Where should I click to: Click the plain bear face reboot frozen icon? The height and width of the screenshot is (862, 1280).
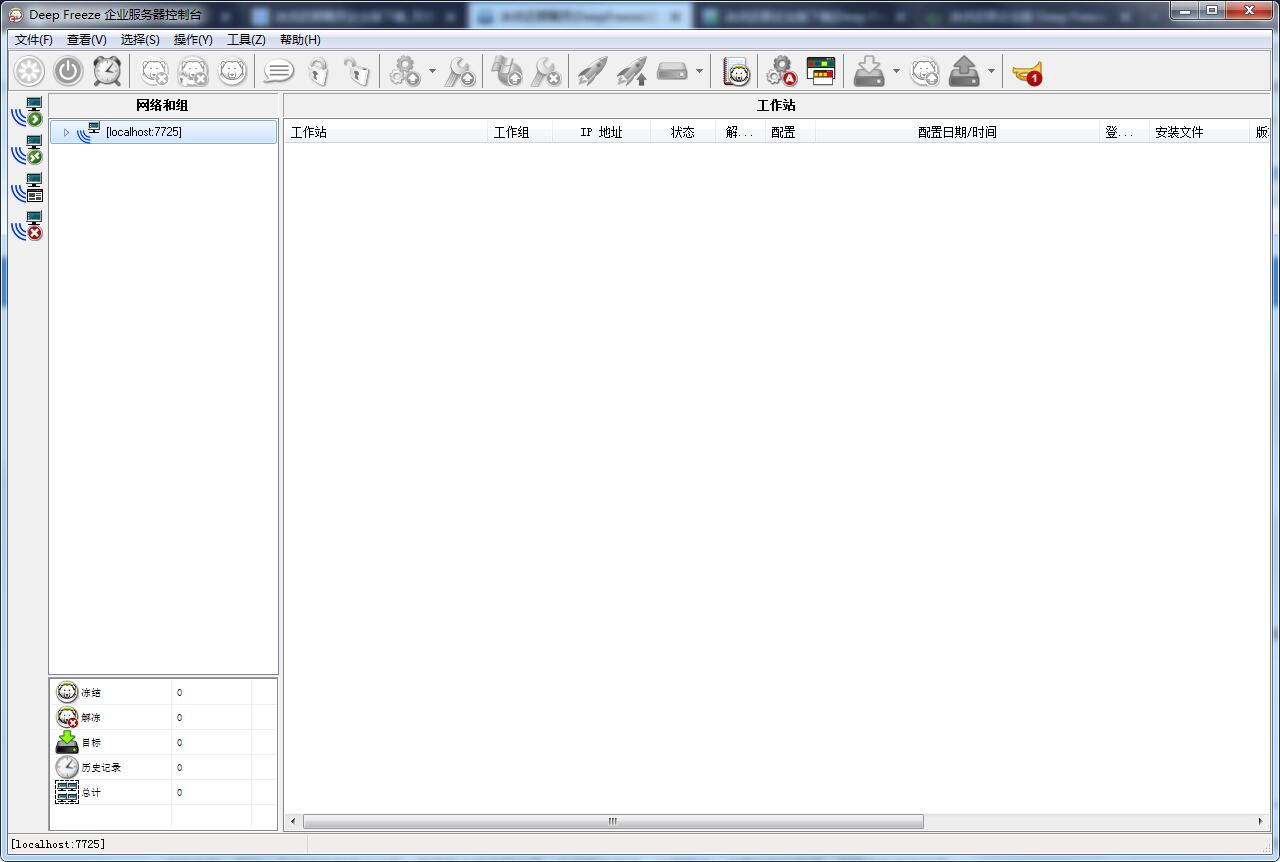pyautogui.click(x=232, y=71)
